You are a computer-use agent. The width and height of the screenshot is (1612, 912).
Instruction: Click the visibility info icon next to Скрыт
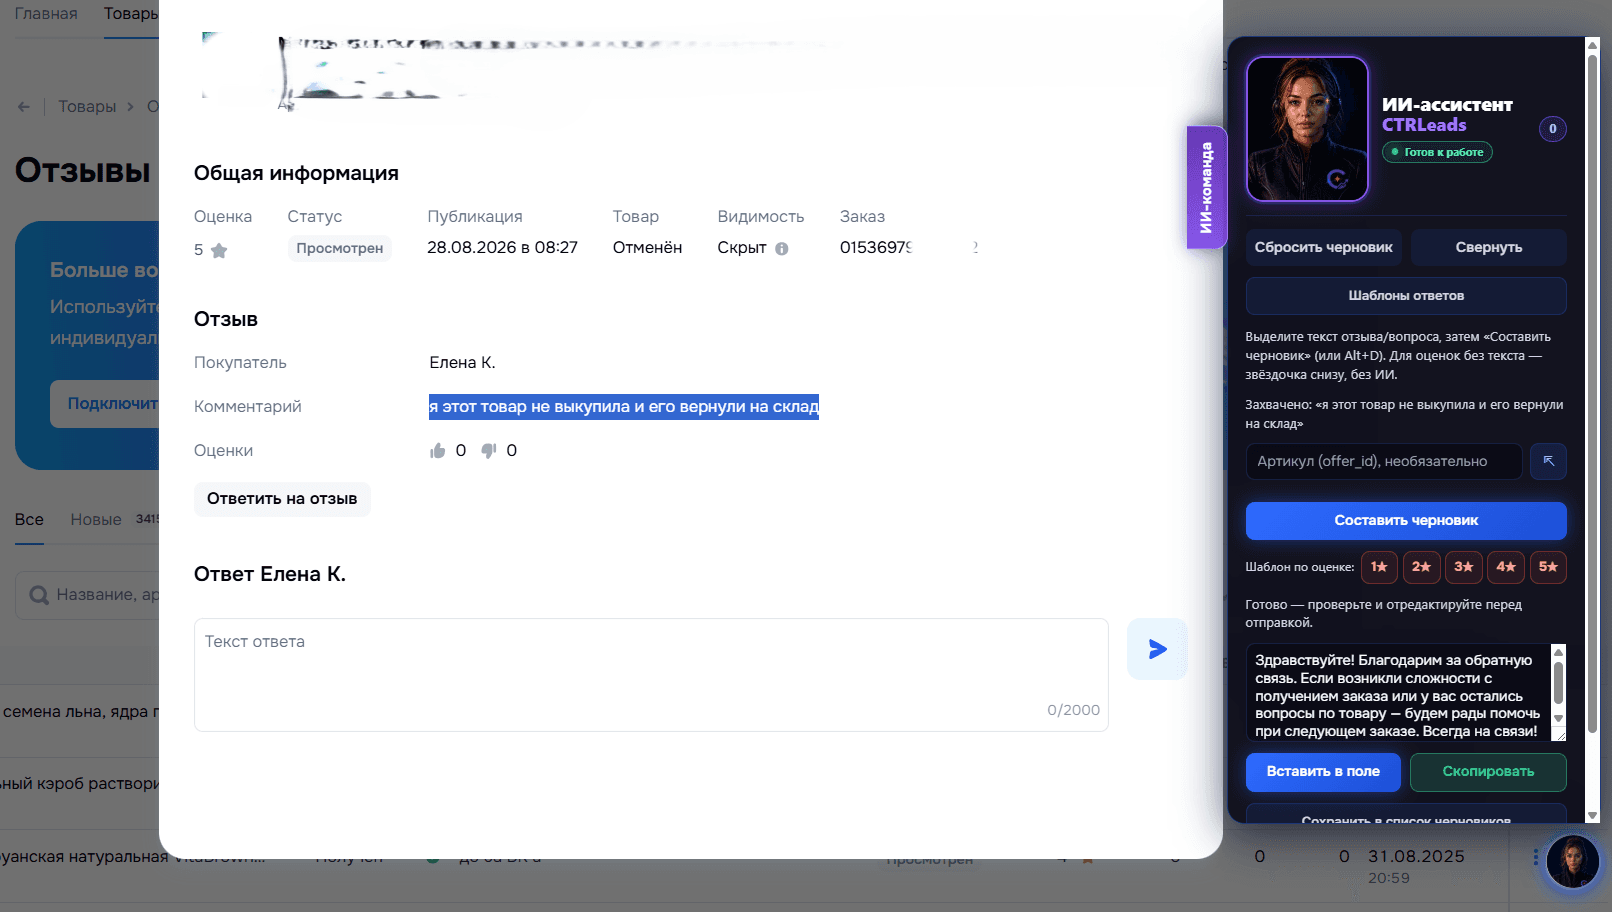[782, 249]
